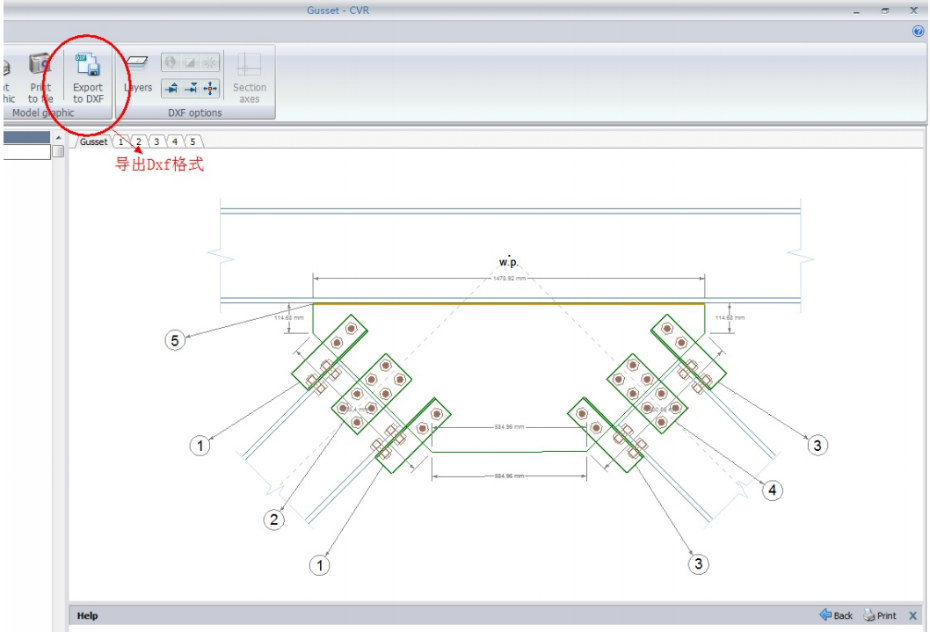Click callout bubble 4 in the drawing

772,490
